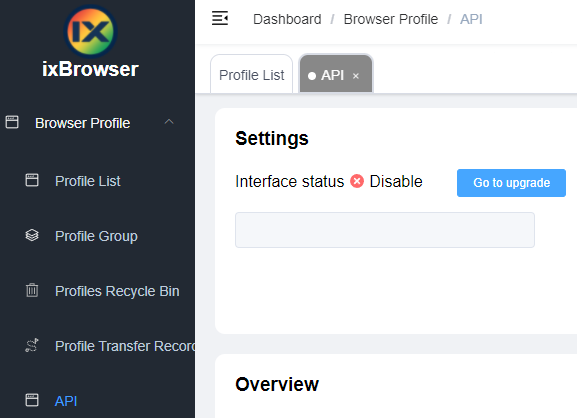Image resolution: width=577 pixels, height=418 pixels.
Task: Click the Profiles Recycle Bin trash icon
Action: 32,290
